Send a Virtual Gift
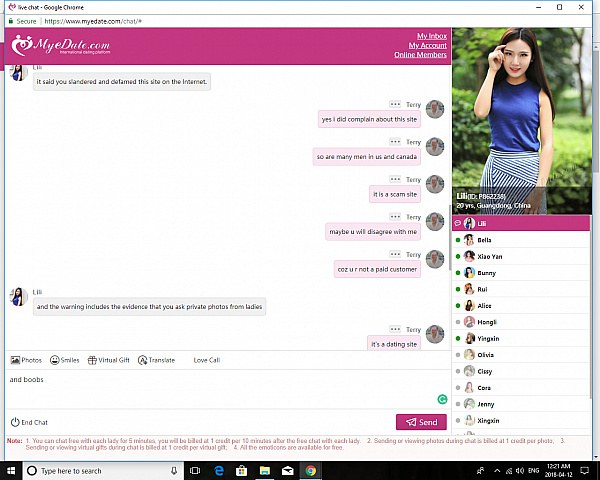Image resolution: width=600 pixels, height=480 pixels. 110,360
